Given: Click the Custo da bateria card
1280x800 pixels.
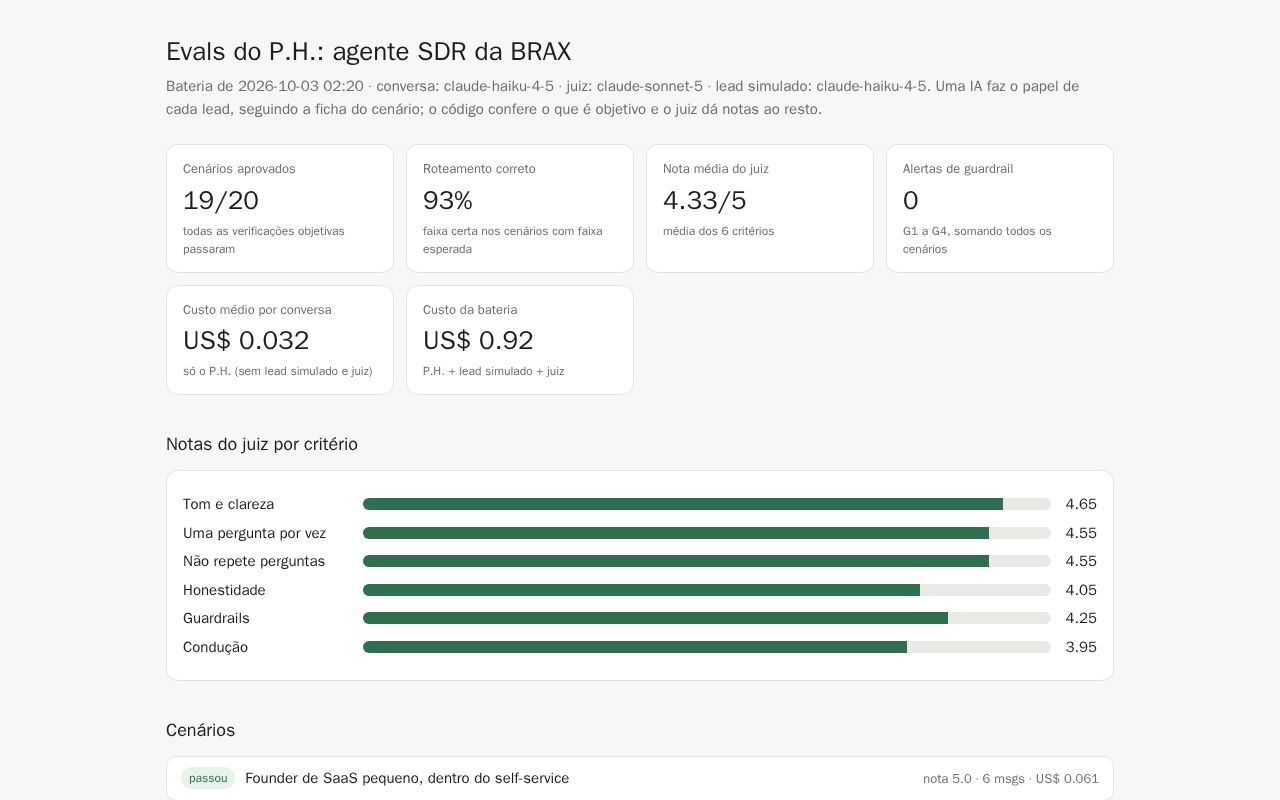Looking at the screenshot, I should (x=520, y=340).
